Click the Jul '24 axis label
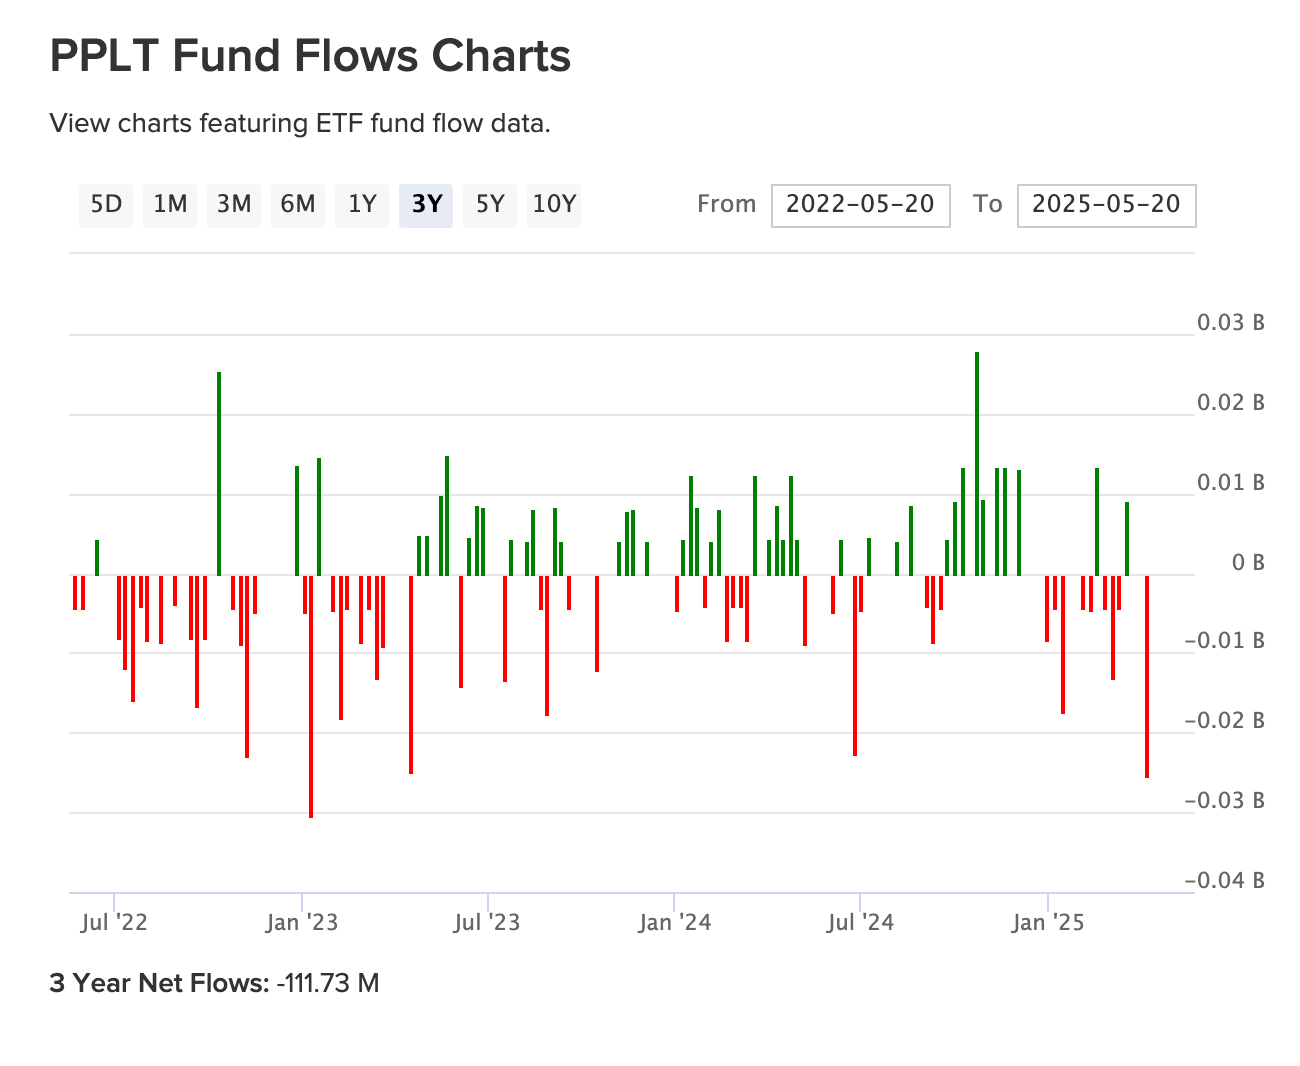The height and width of the screenshot is (1066, 1300). (x=860, y=922)
